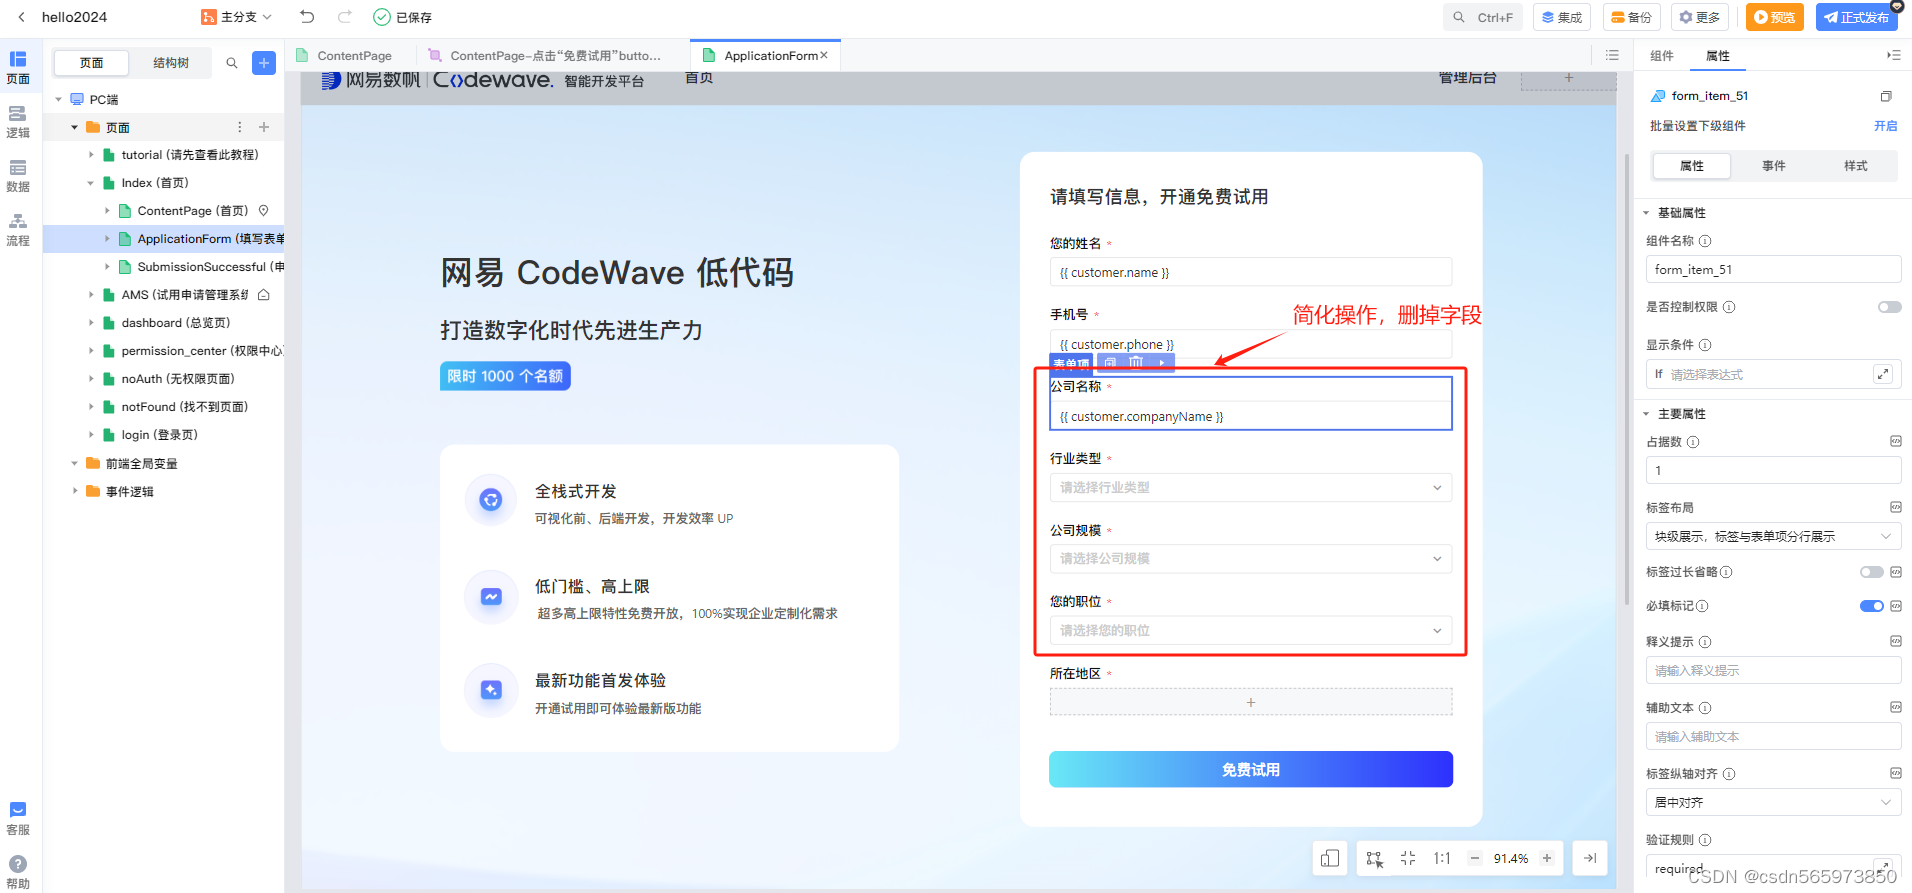Open the list icon beside the editor tabs
This screenshot has height=893, width=1912.
(x=1612, y=55)
